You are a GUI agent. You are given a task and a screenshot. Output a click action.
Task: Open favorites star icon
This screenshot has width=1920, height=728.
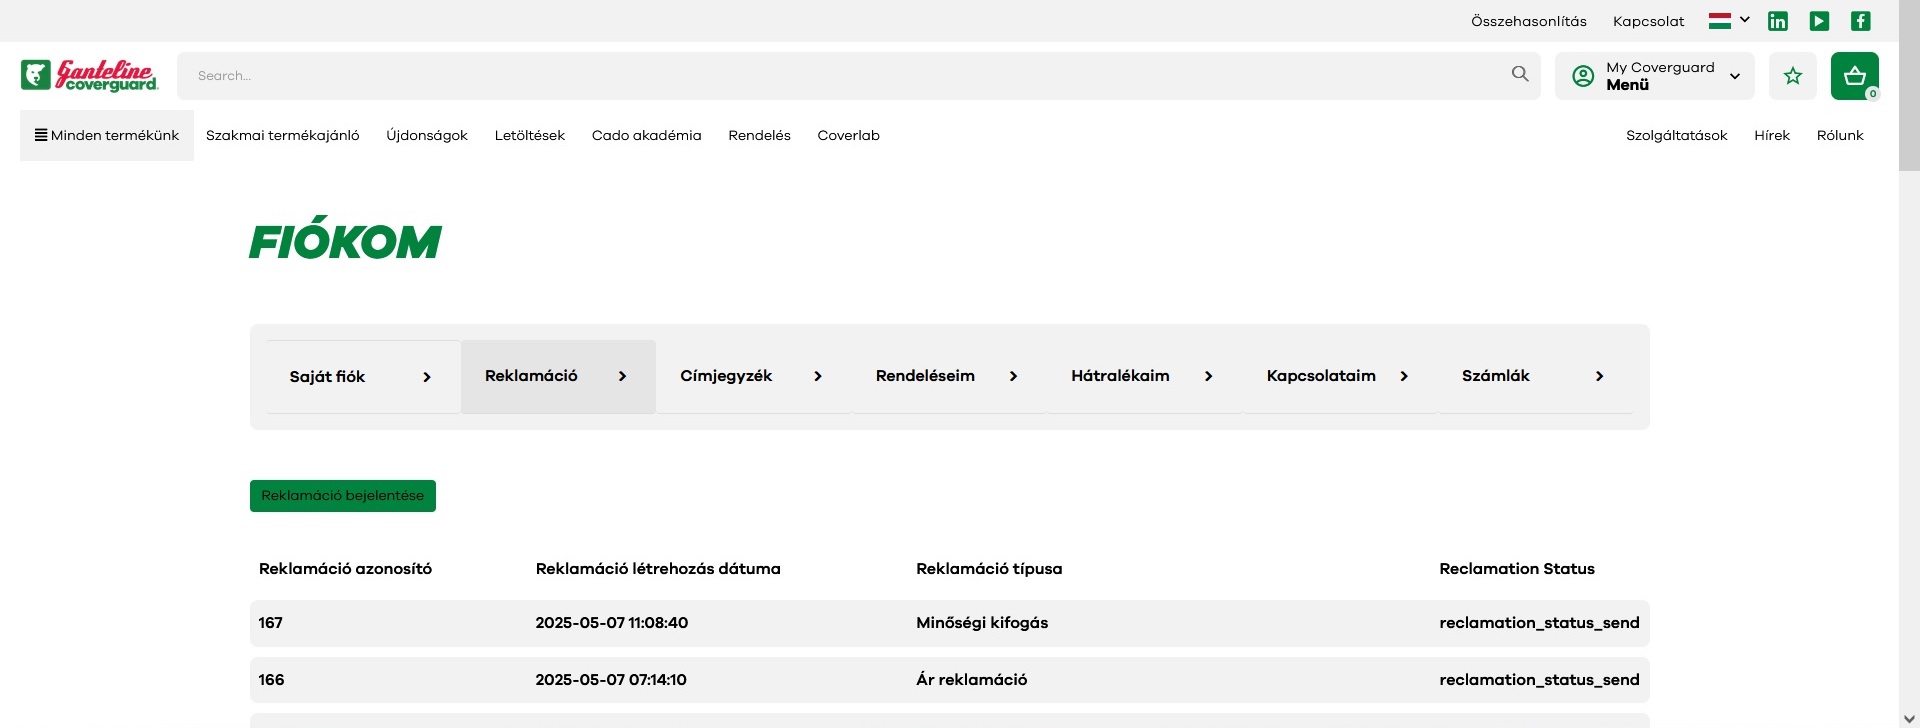coord(1792,76)
